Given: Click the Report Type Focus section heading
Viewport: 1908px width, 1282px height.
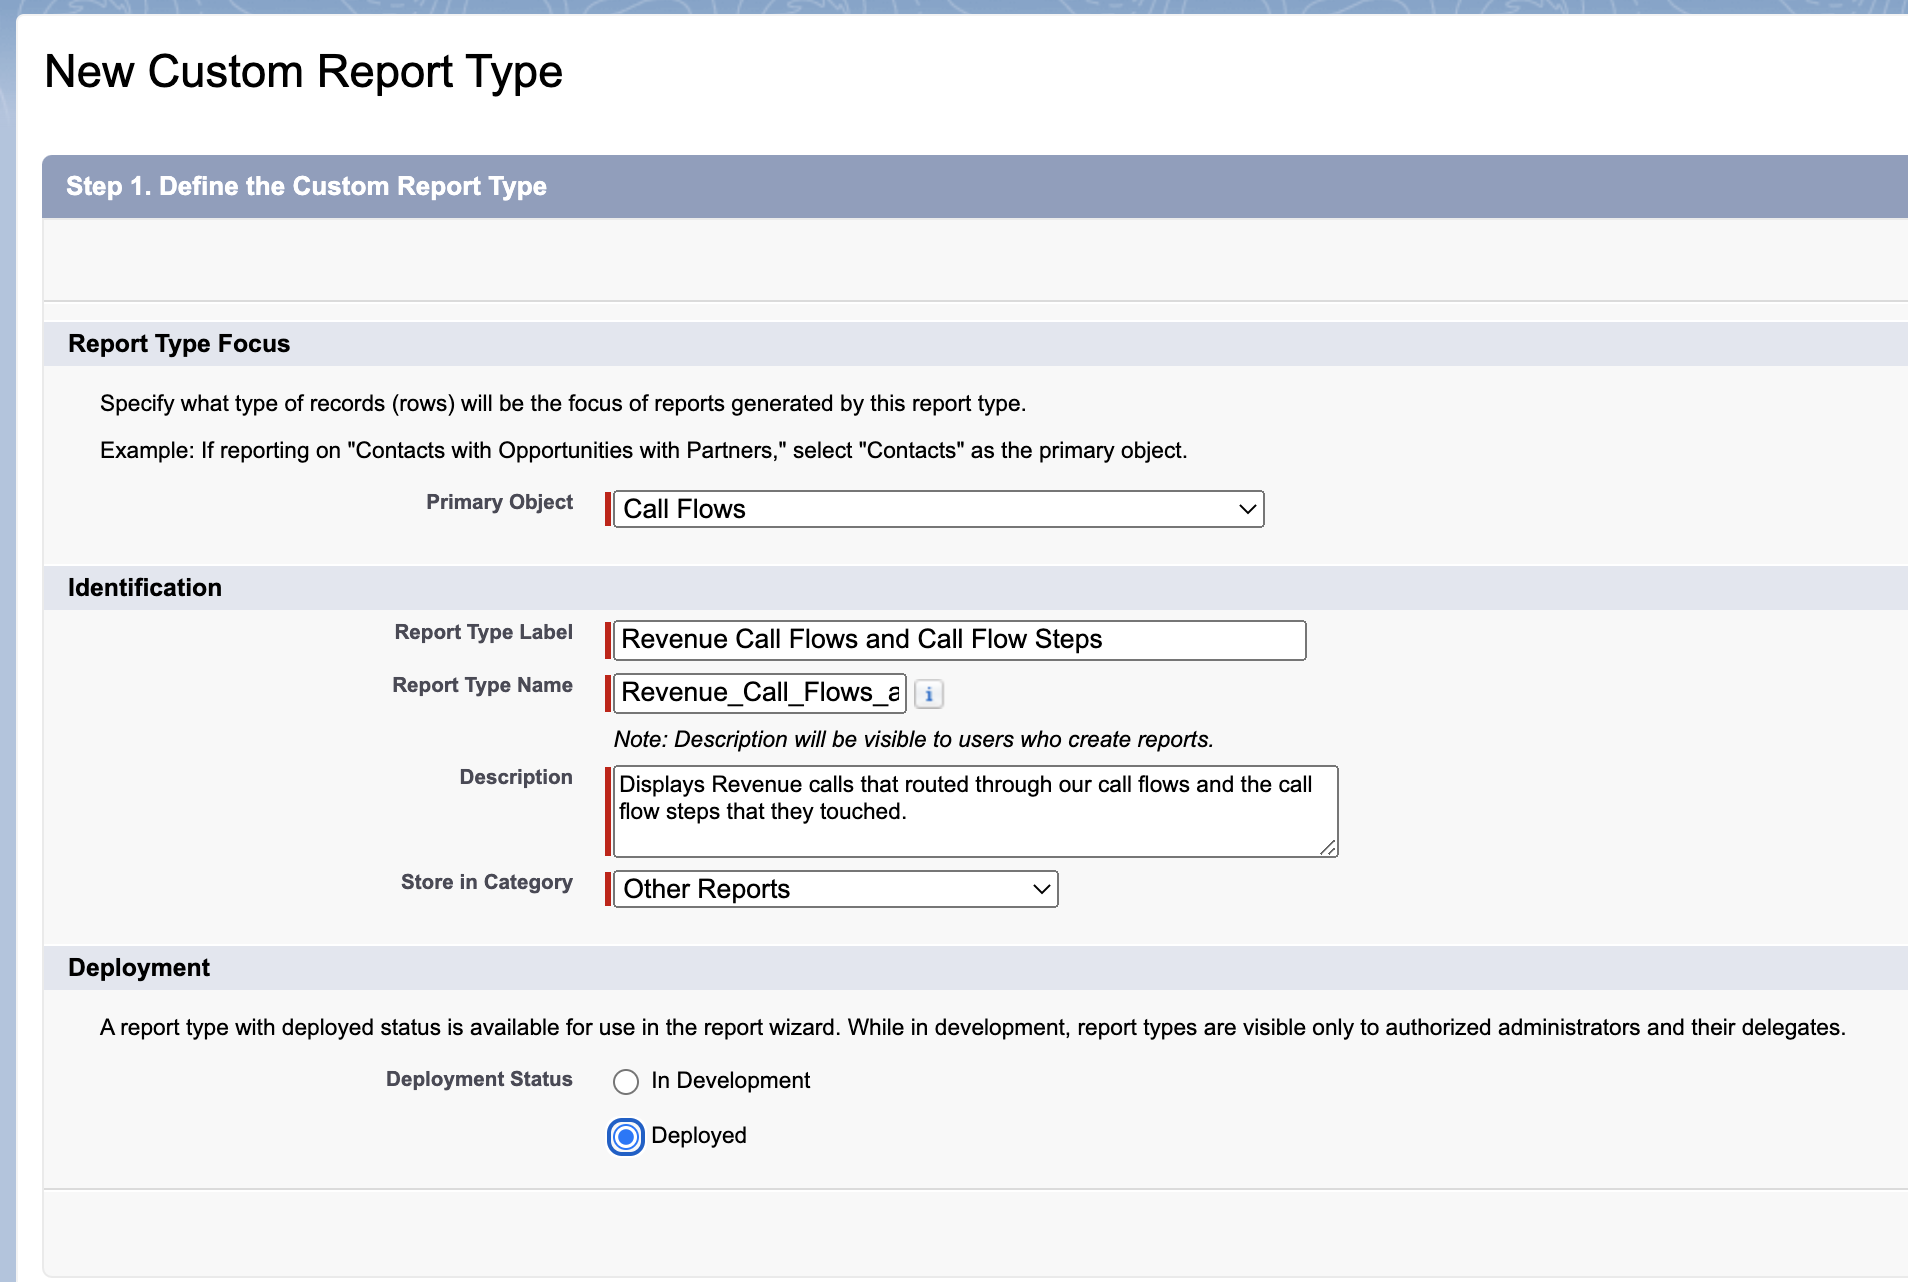Looking at the screenshot, I should point(179,344).
